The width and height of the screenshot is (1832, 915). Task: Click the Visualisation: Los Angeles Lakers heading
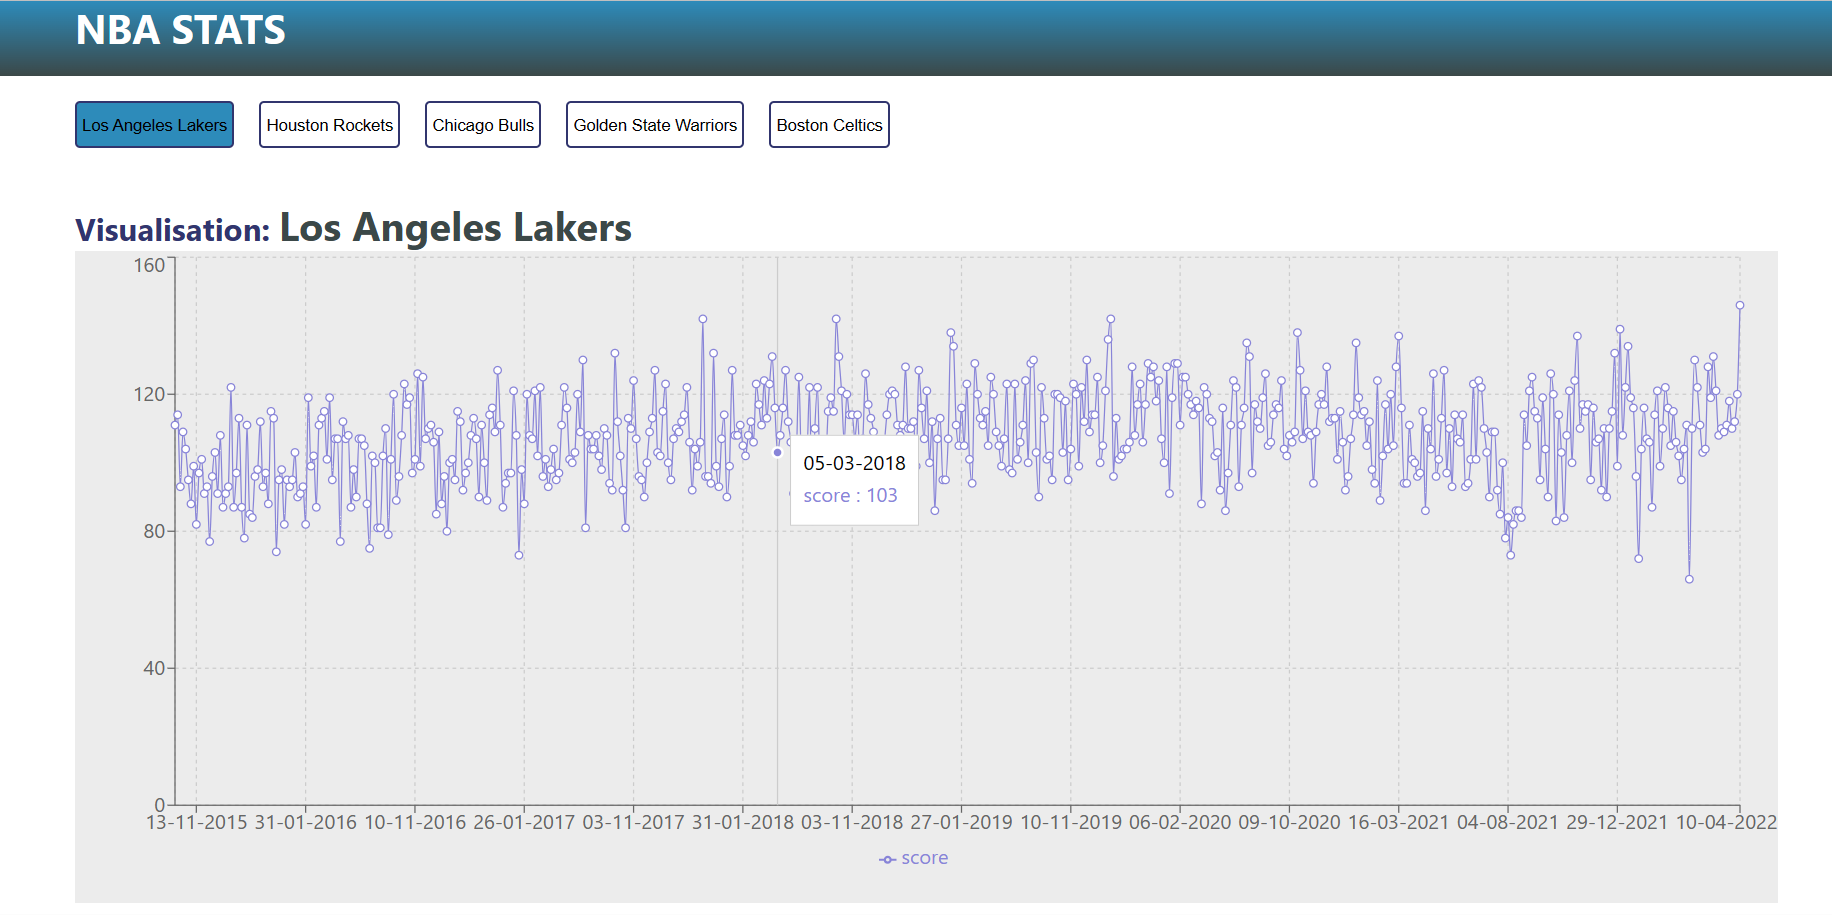(x=353, y=228)
